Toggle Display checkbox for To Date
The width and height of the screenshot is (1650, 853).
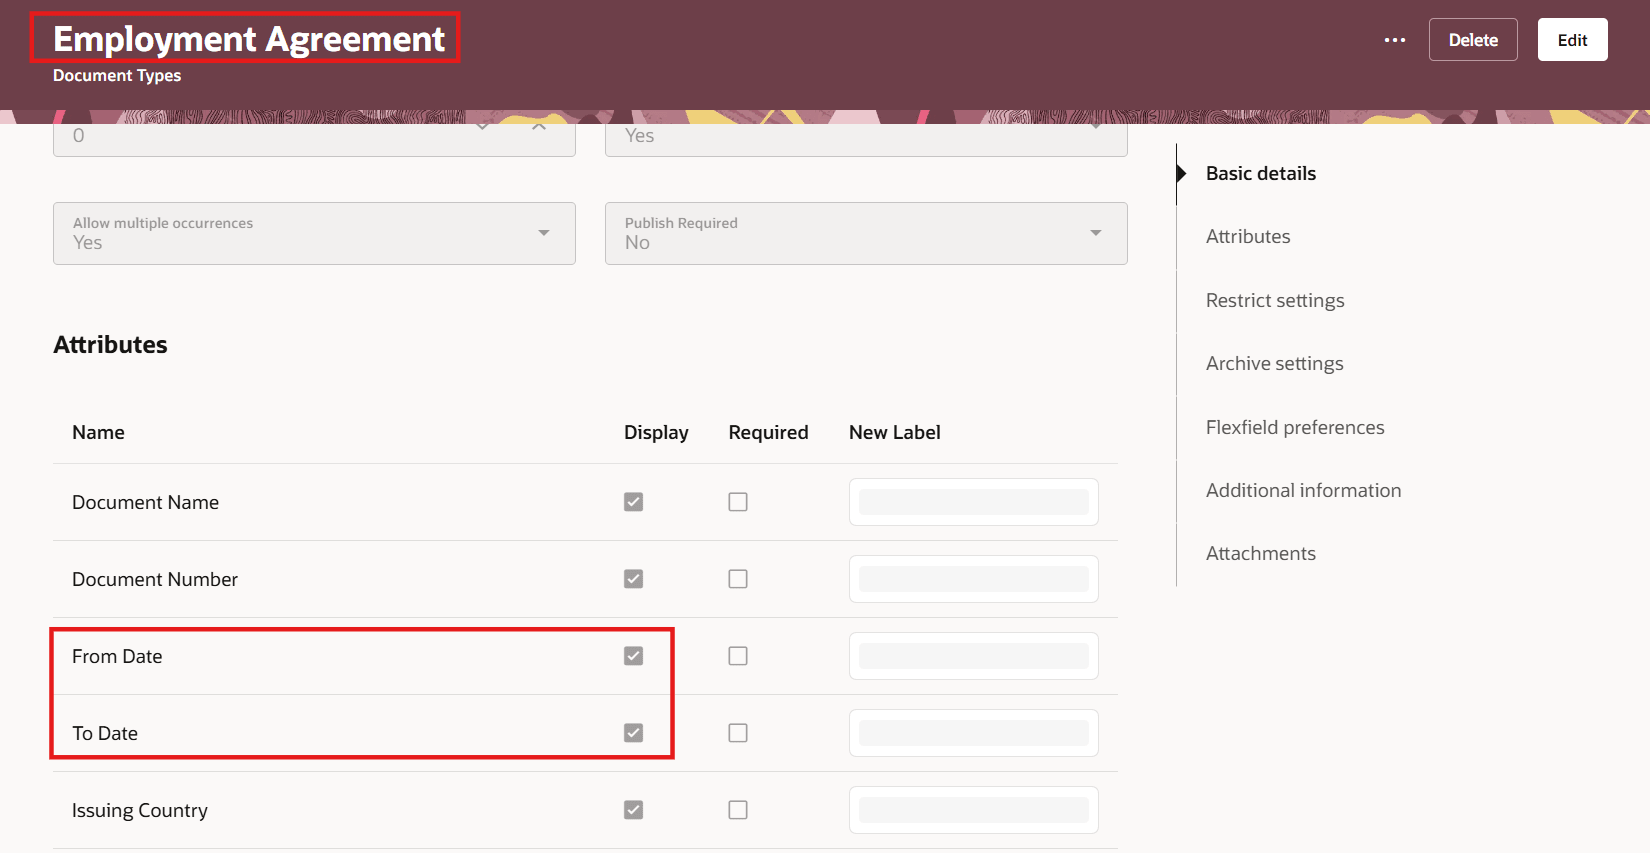(633, 733)
